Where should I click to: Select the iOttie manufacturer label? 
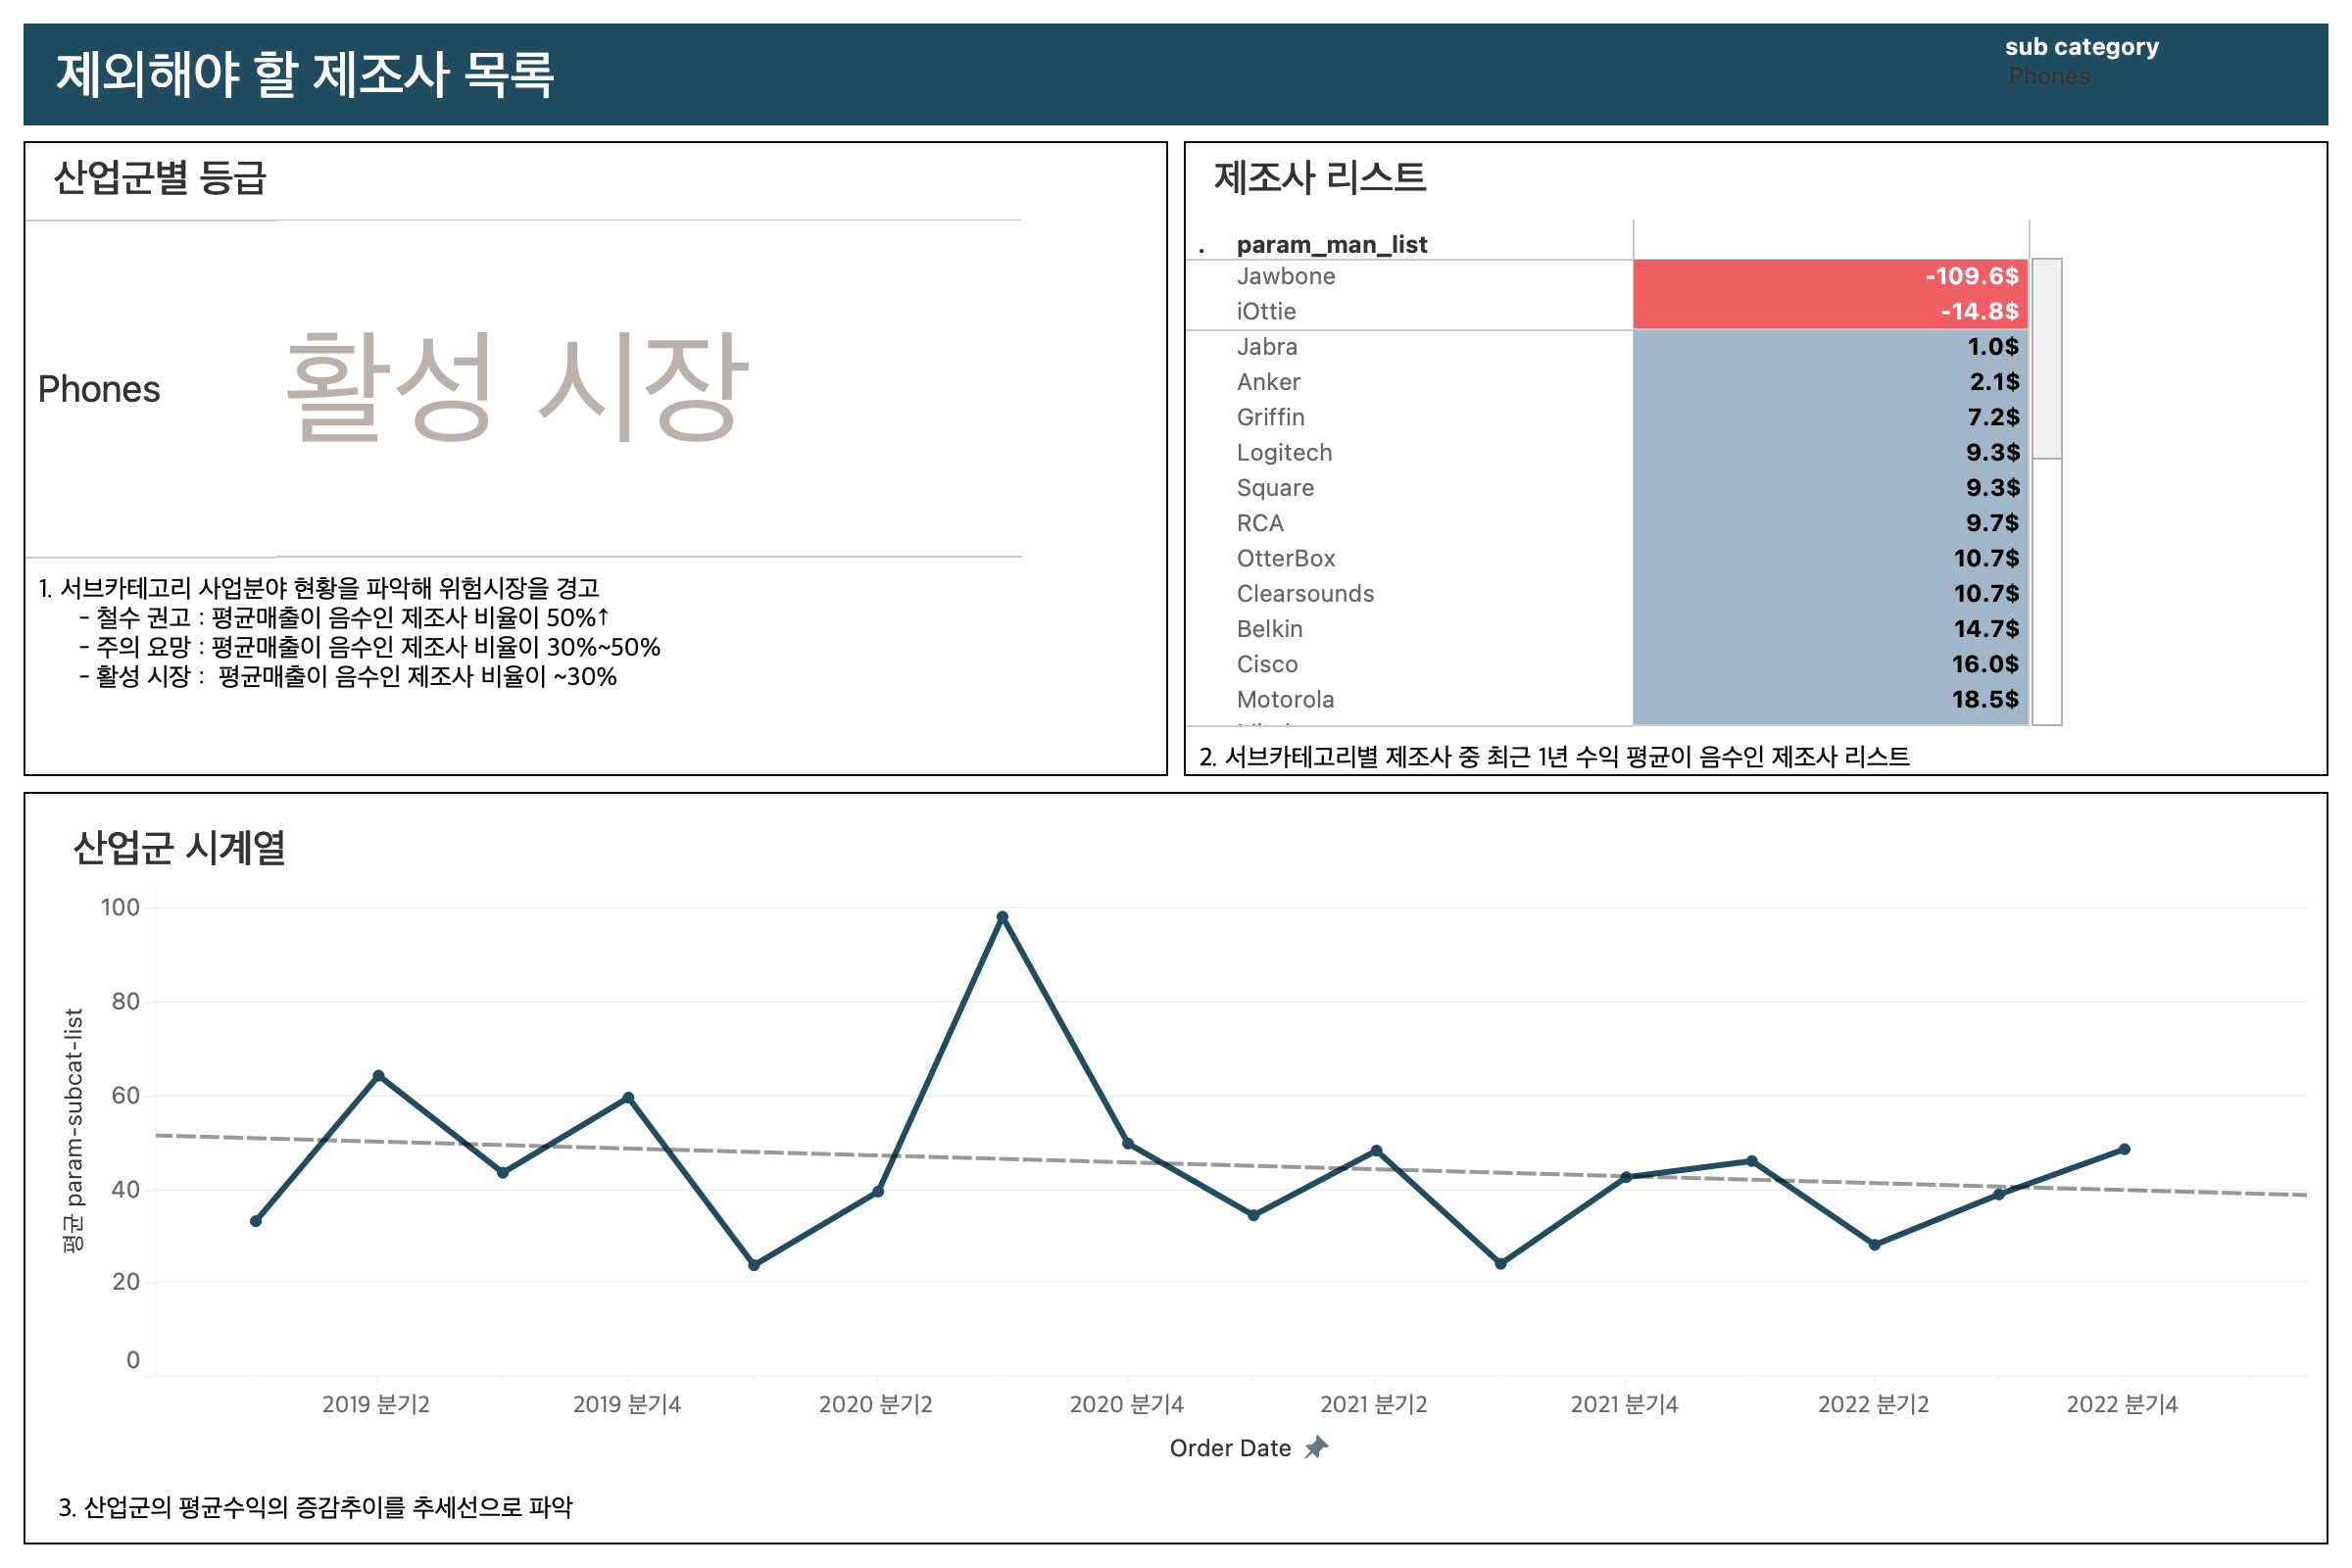[x=1265, y=311]
